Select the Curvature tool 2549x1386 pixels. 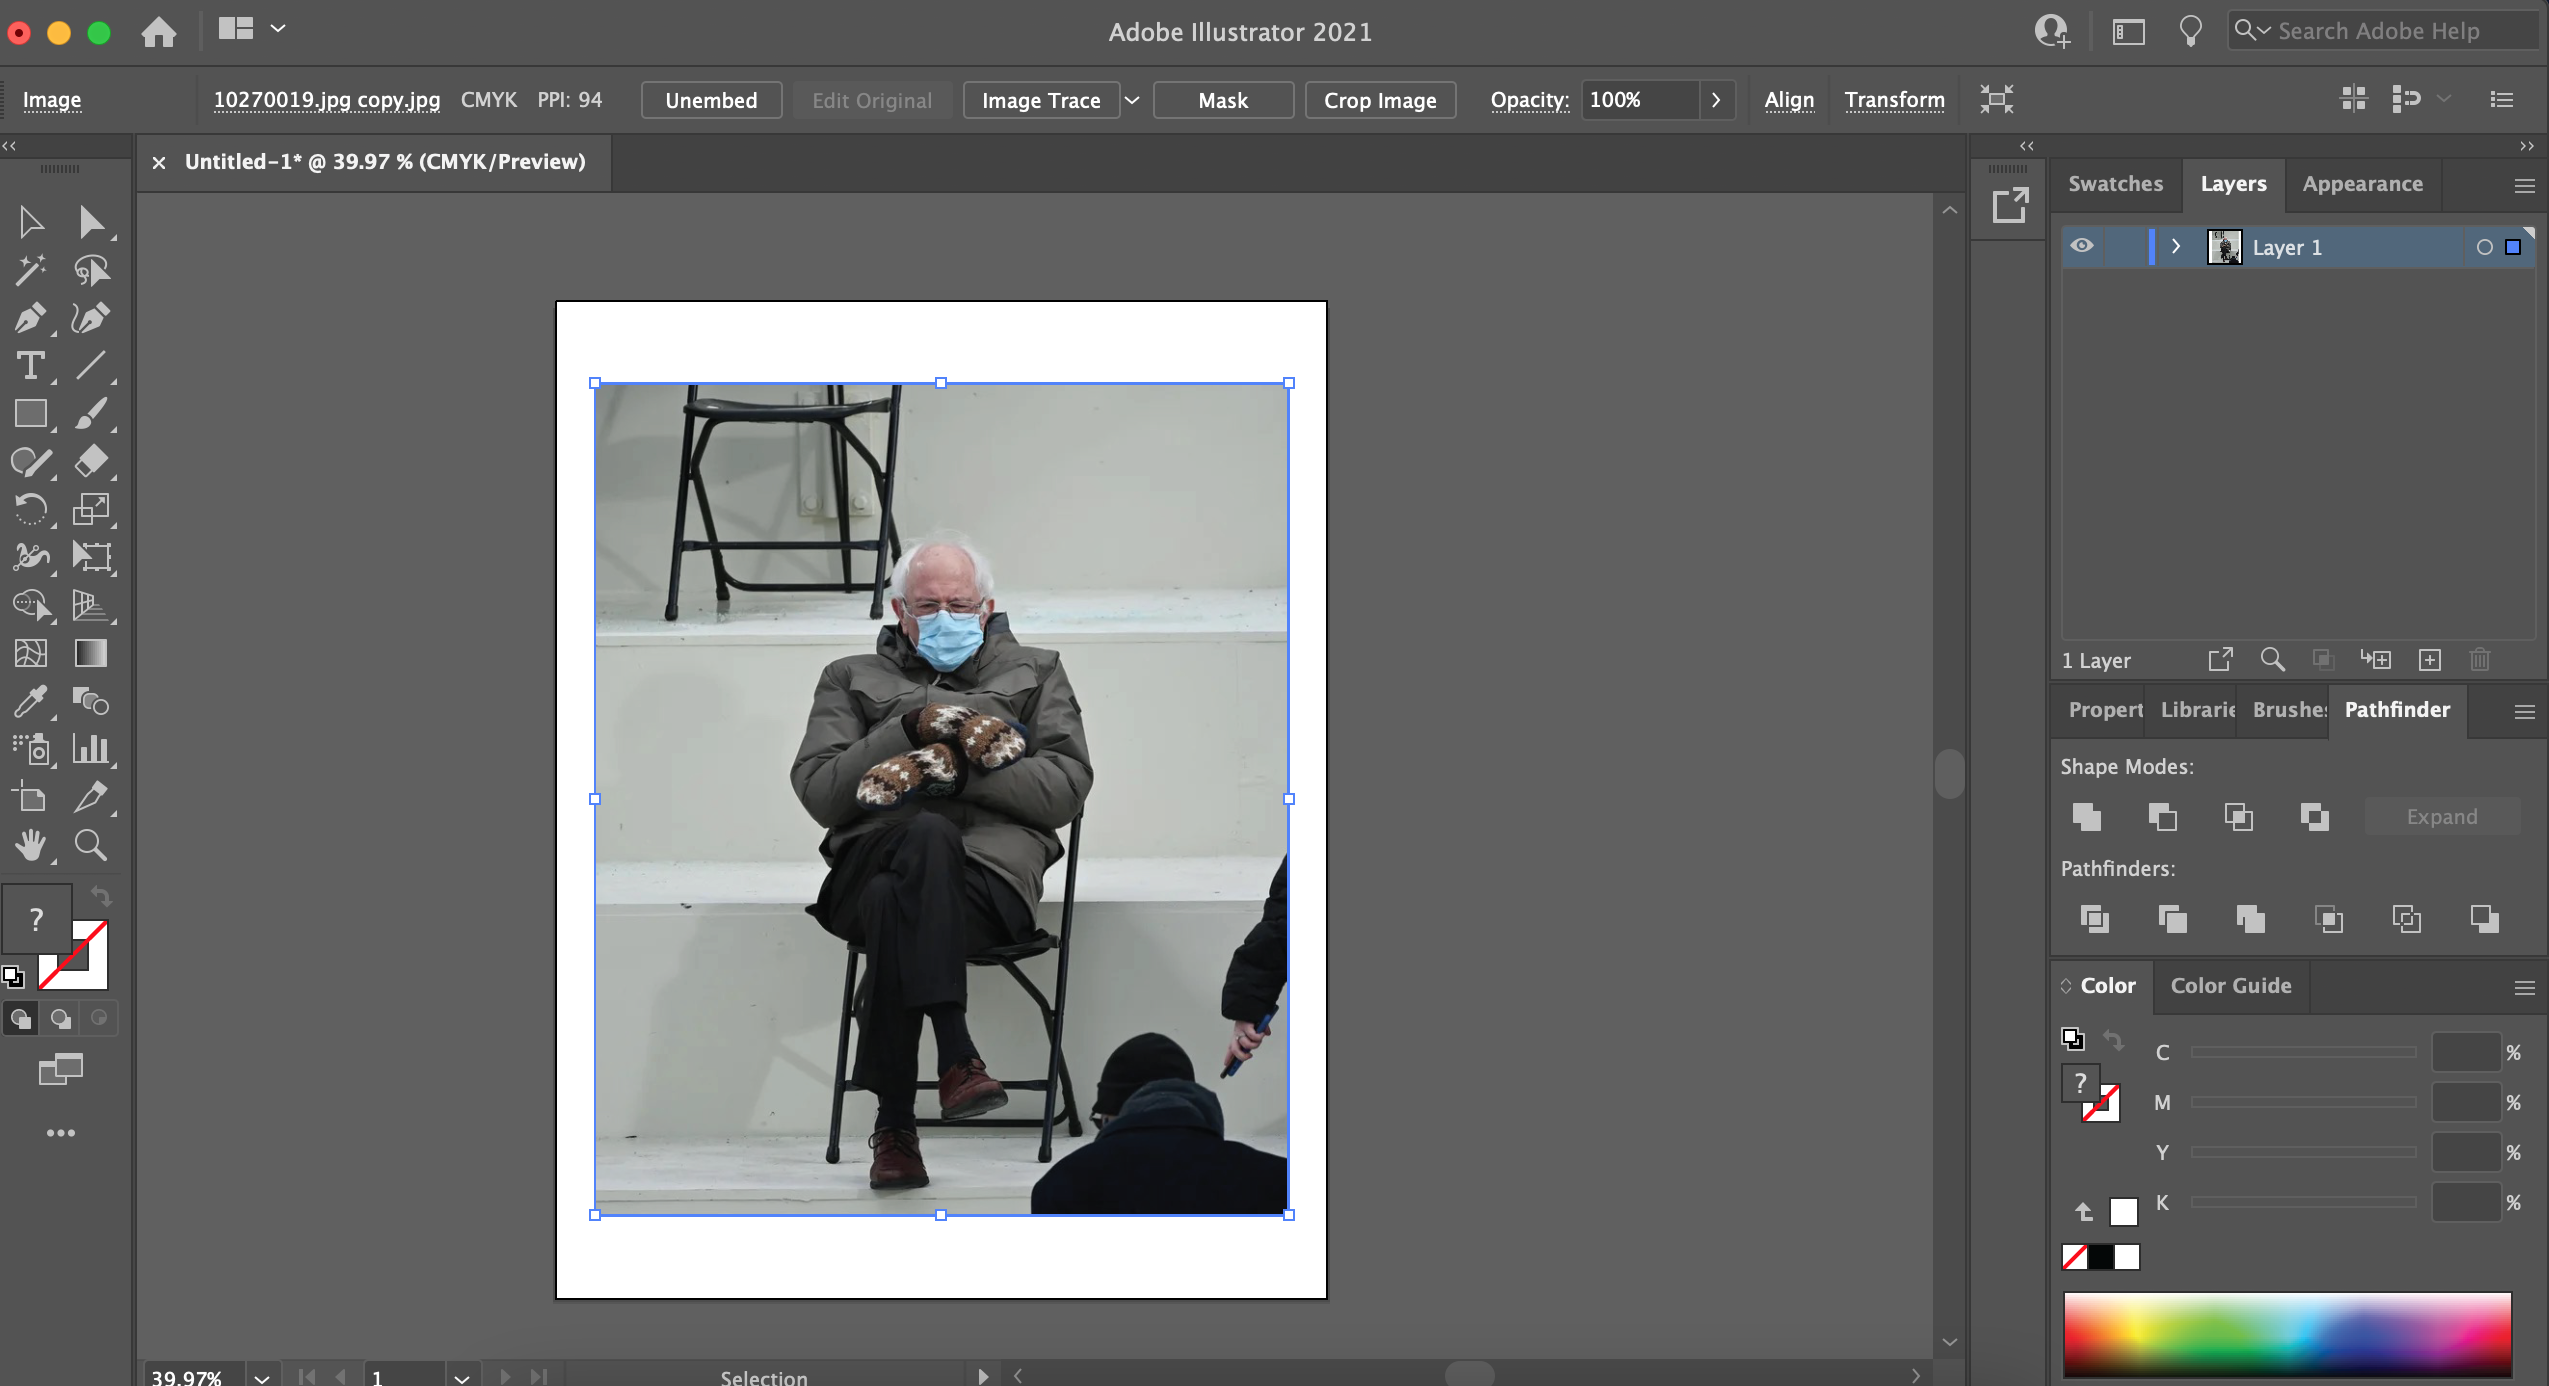tap(91, 318)
